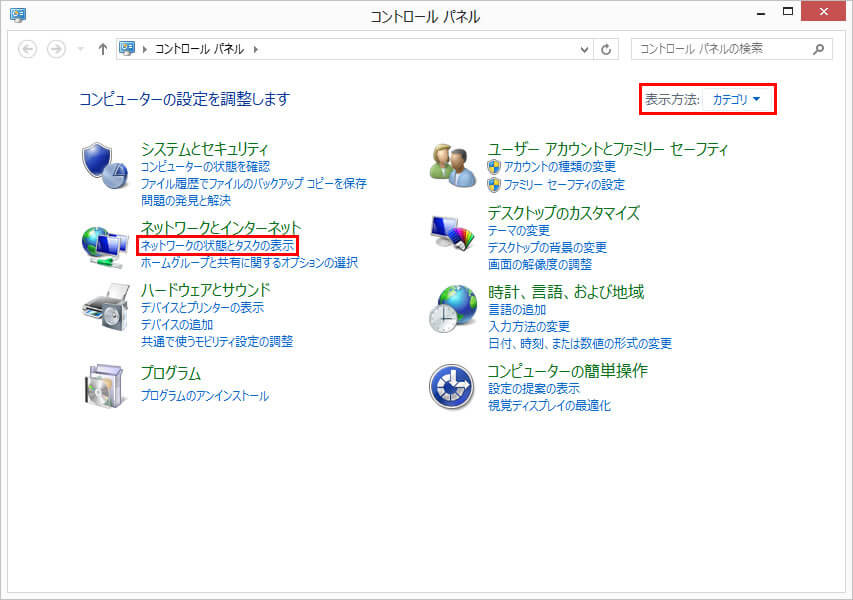Expand the arrow after コントロール パネル breadcrumb
This screenshot has width=853, height=600.
point(256,49)
